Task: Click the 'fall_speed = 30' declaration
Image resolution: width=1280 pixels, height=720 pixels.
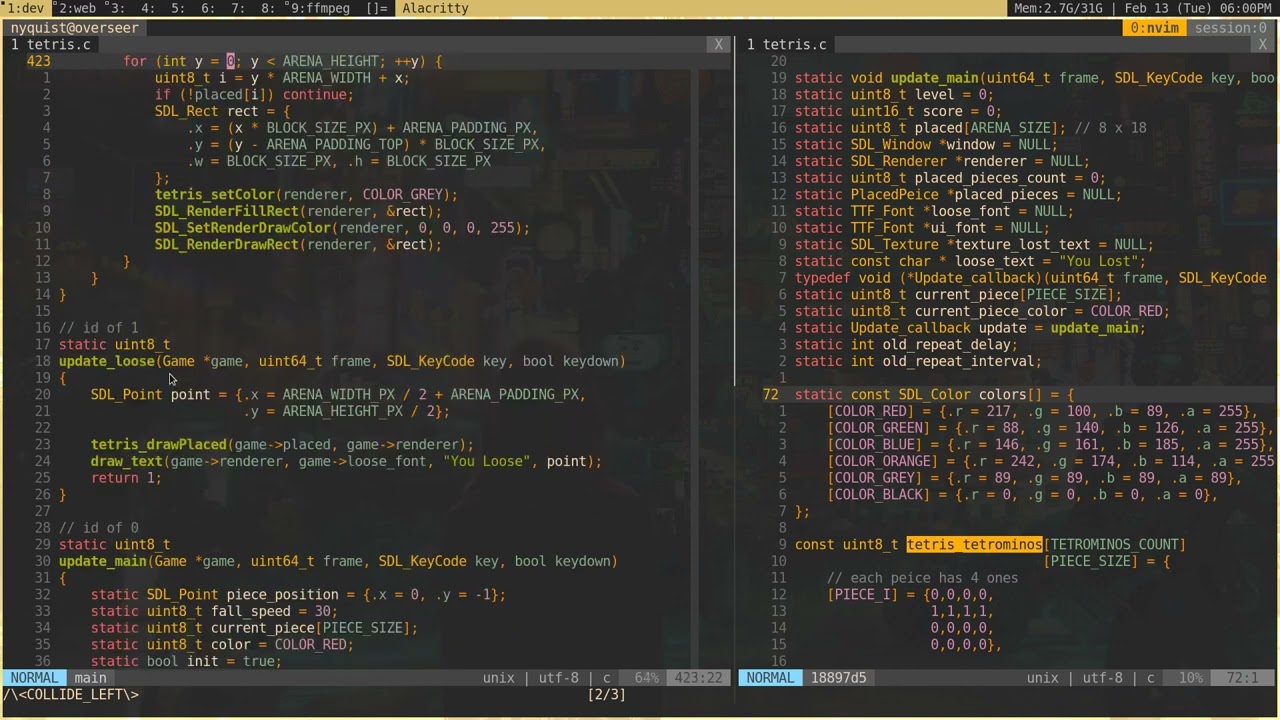Action: [x=214, y=611]
